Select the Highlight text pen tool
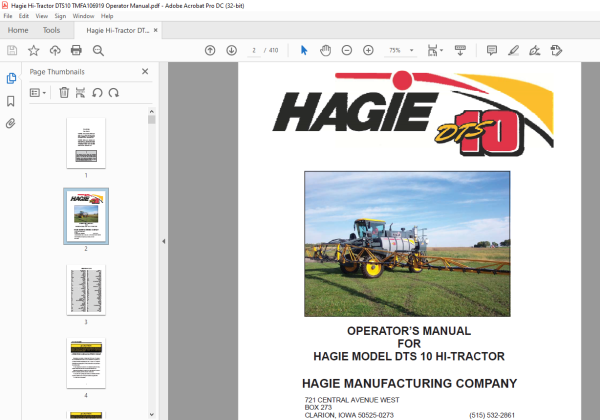 pos(513,50)
